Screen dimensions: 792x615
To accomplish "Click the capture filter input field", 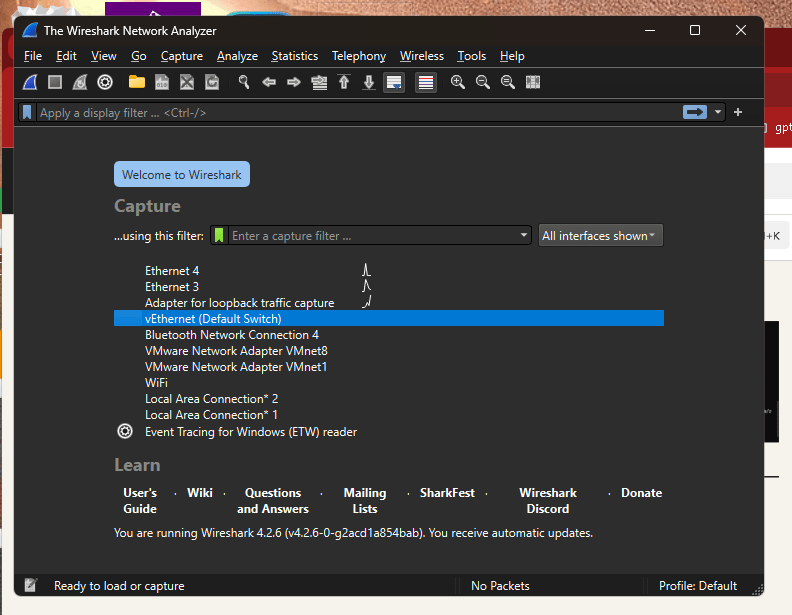I will (x=373, y=236).
